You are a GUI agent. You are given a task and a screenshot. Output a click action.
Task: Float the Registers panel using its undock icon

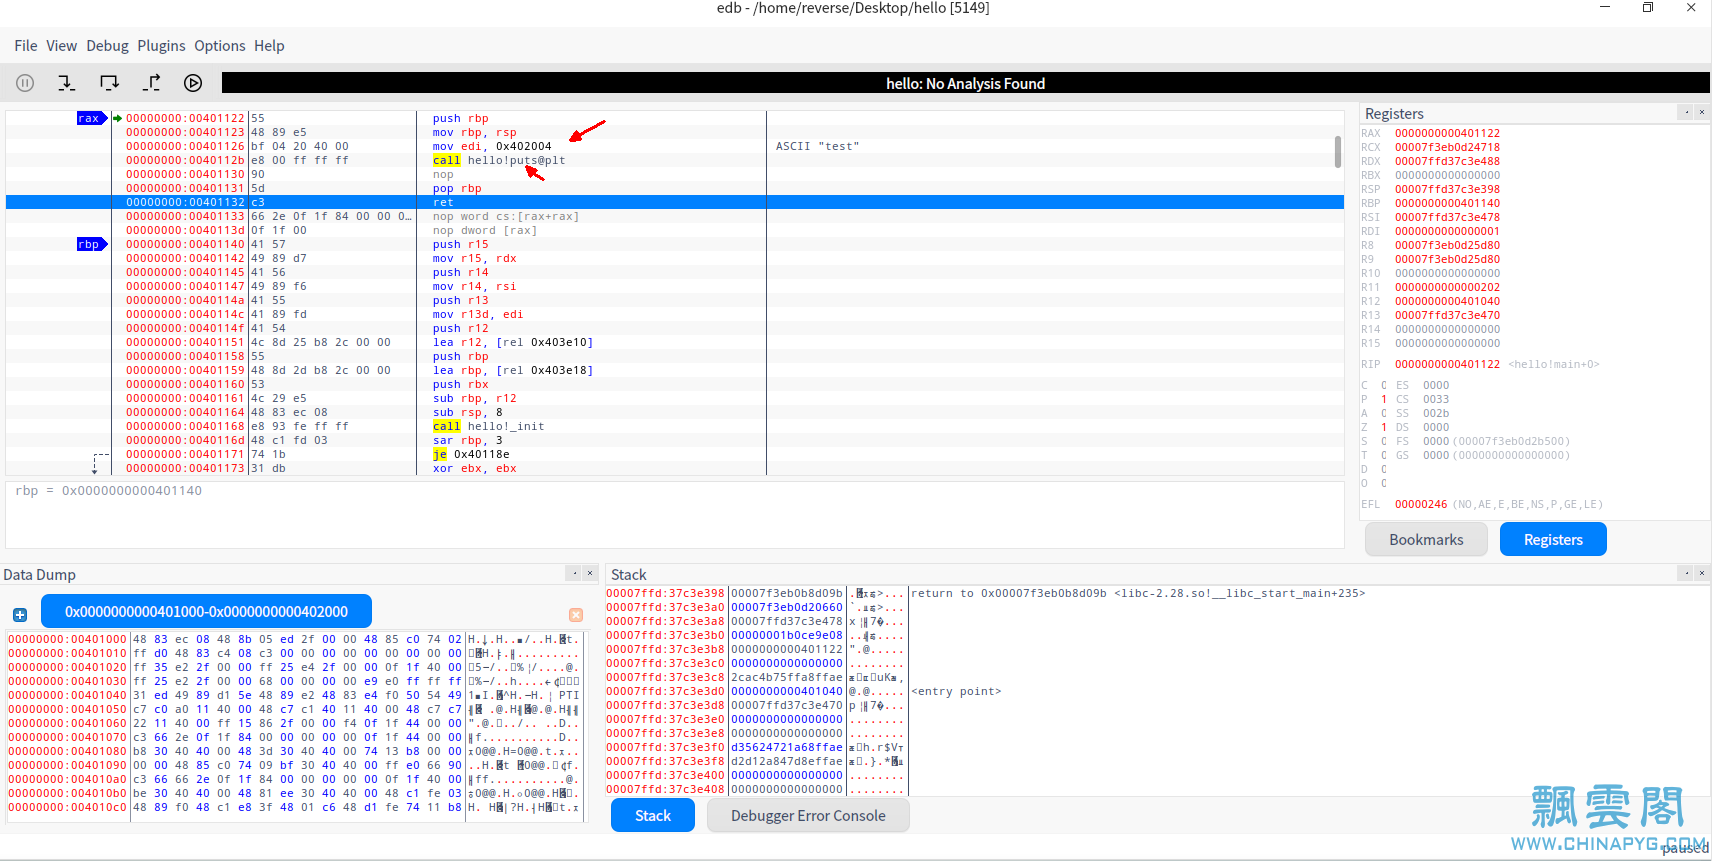1686,112
